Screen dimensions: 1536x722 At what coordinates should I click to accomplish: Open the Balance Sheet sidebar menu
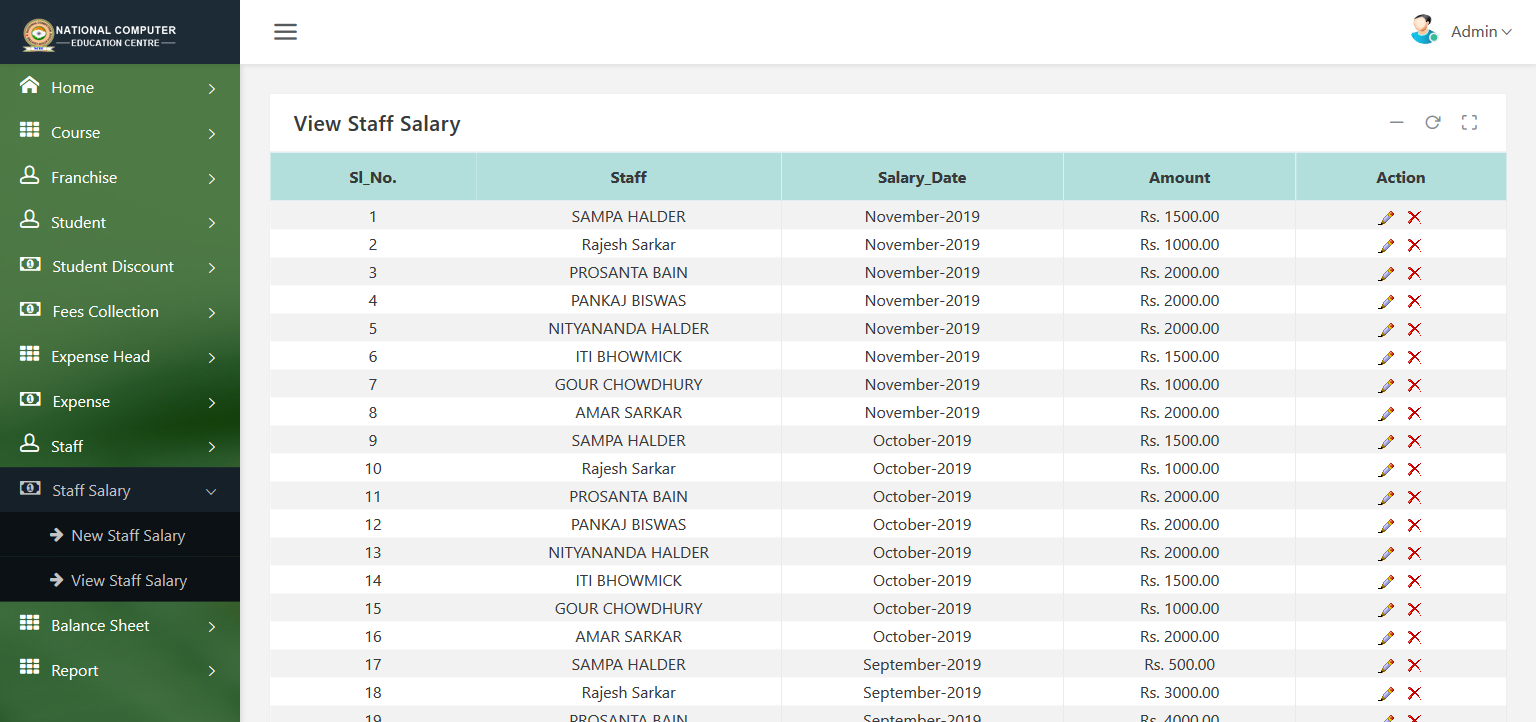pos(120,625)
